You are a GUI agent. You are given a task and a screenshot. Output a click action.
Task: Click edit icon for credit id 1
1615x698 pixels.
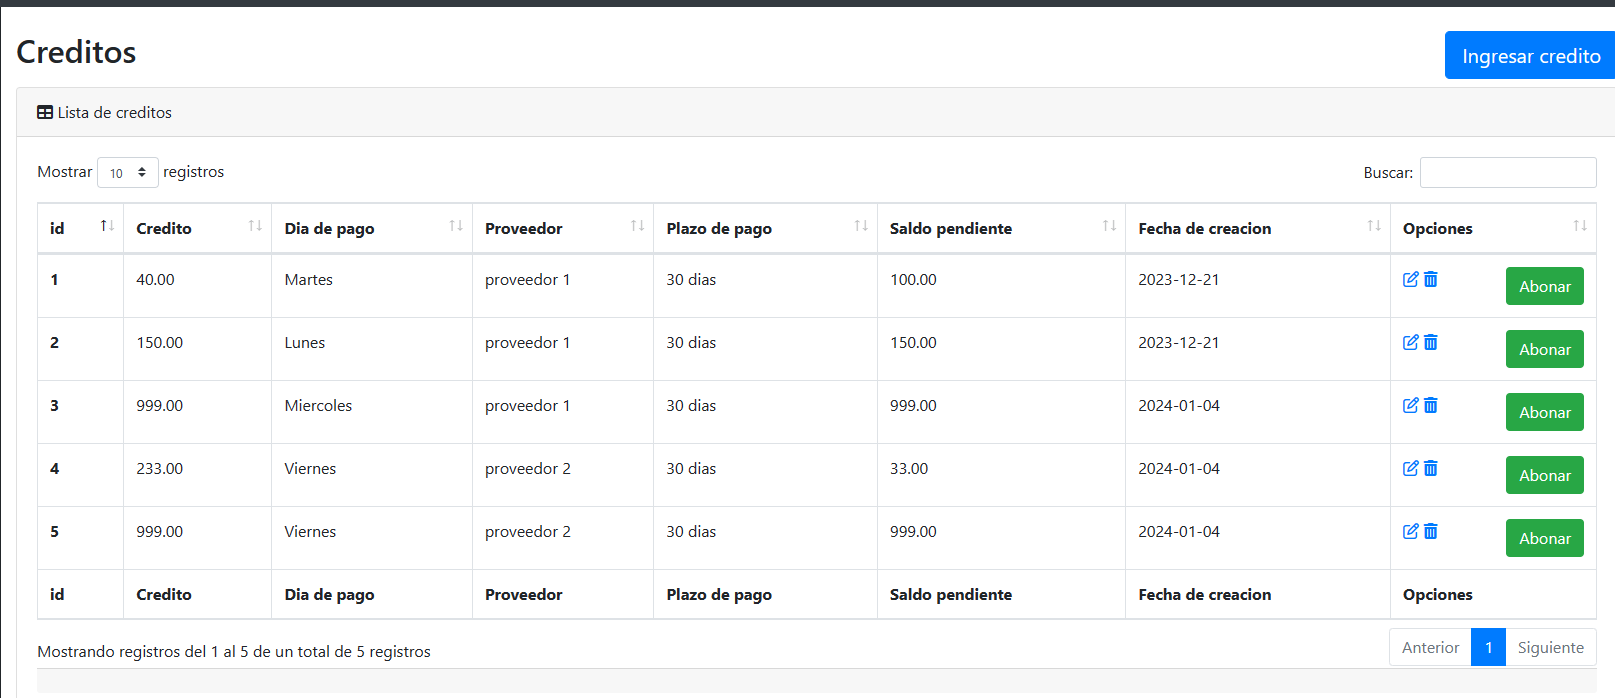1411,279
